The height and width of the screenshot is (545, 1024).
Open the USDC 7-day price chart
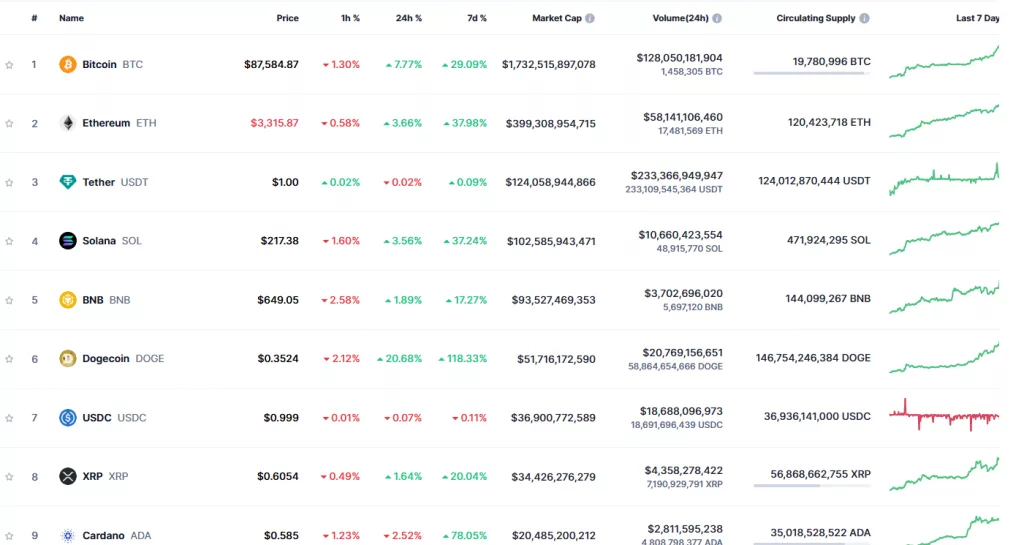tap(943, 416)
